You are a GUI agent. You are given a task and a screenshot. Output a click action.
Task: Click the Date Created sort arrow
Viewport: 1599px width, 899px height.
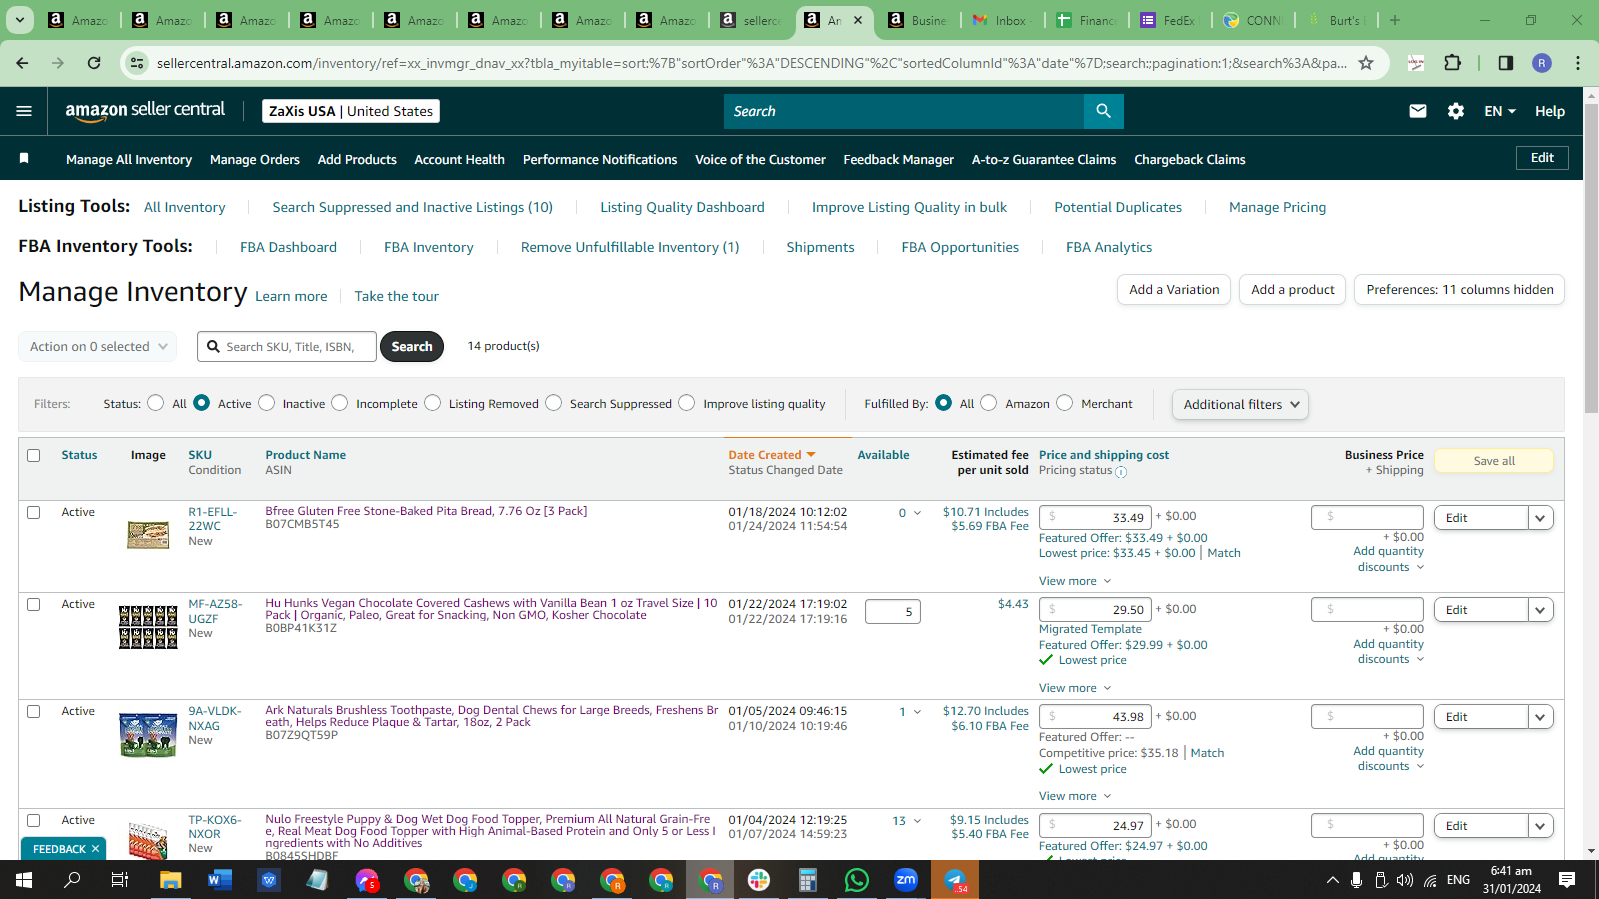[811, 455]
